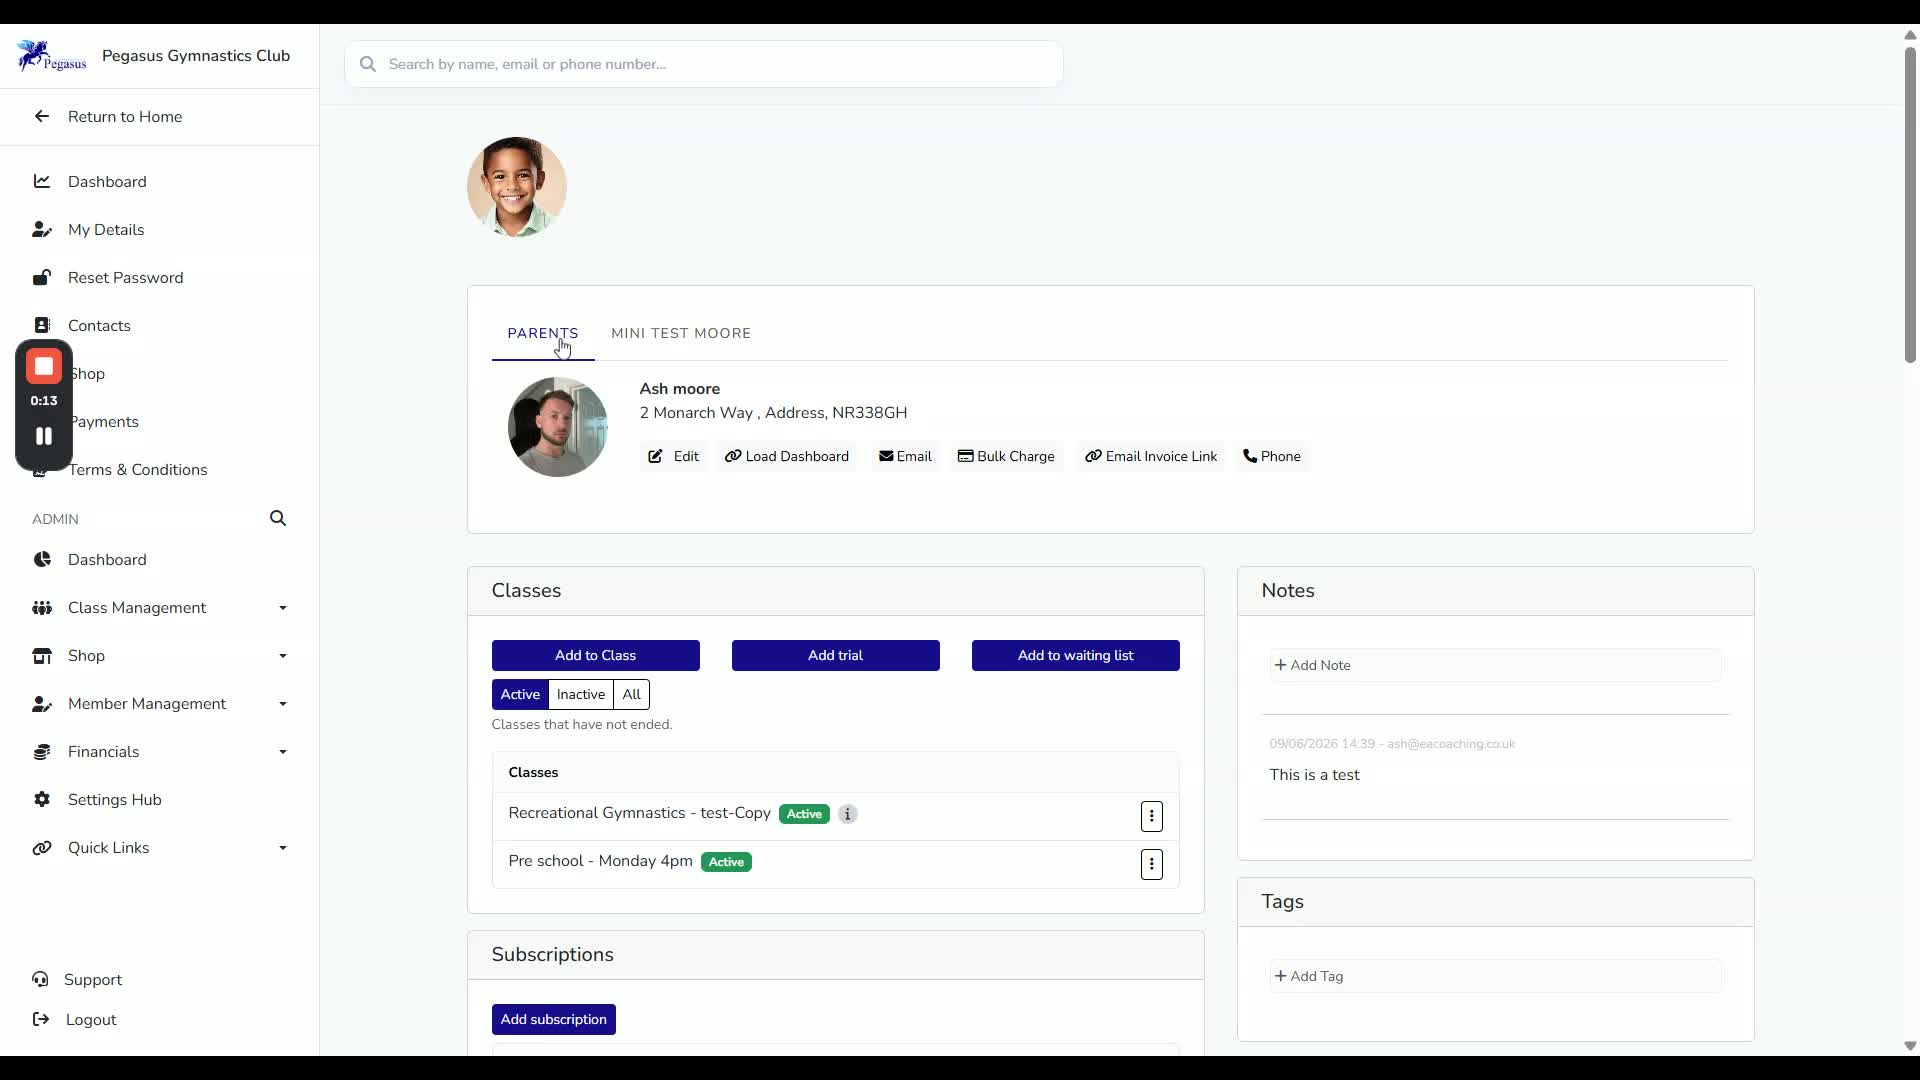The image size is (1920, 1080).
Task: Open options menu for Pre school class
Action: click(1152, 864)
